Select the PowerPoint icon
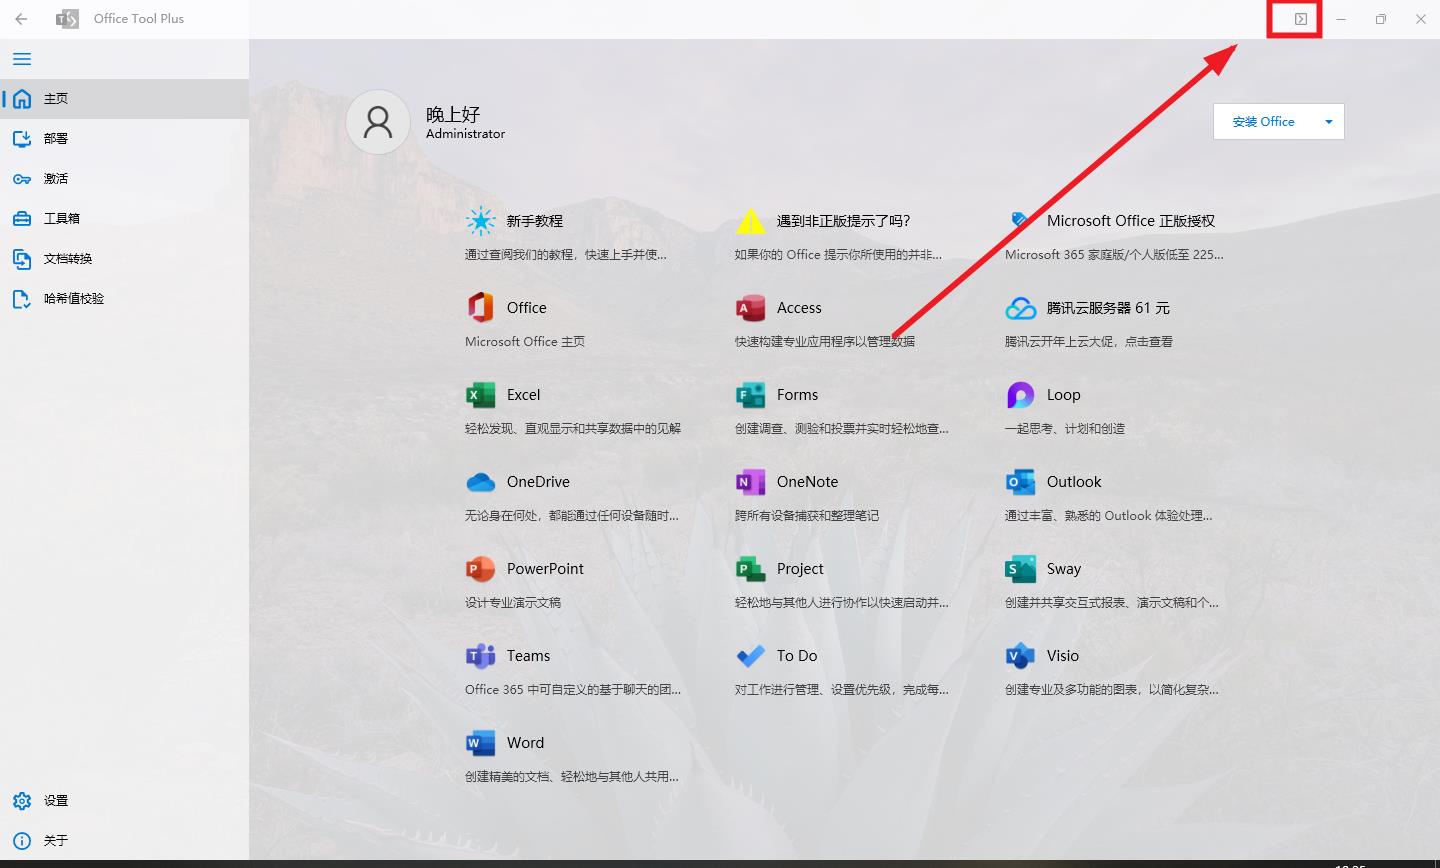 click(x=481, y=569)
